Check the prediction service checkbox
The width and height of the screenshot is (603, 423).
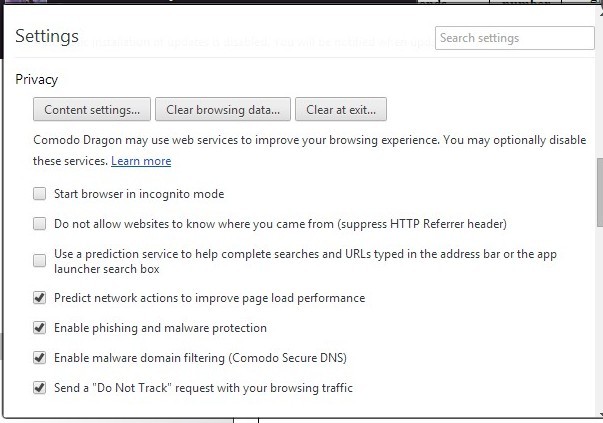pyautogui.click(x=40, y=261)
